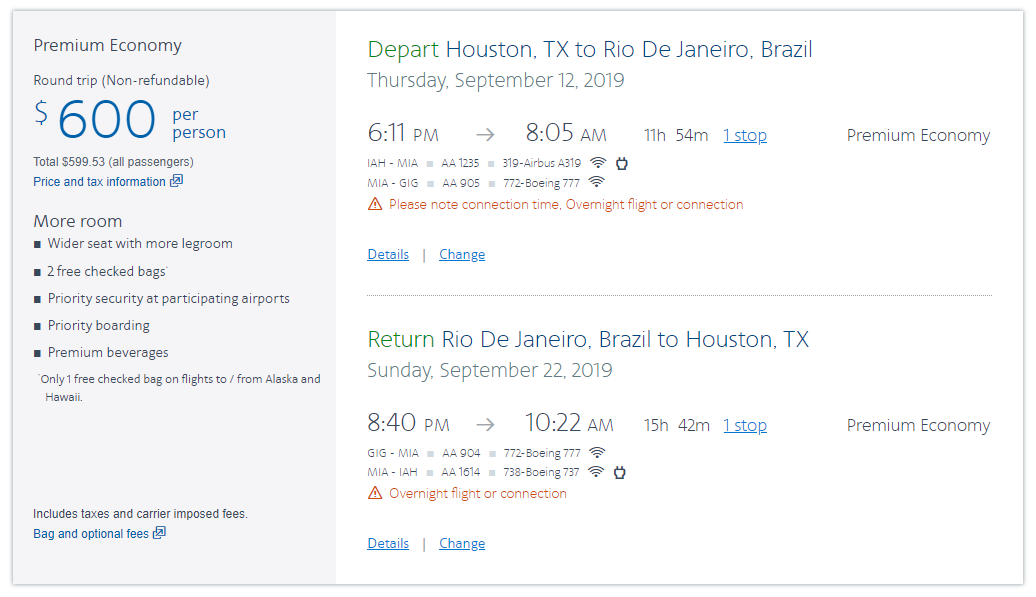Image resolution: width=1036 pixels, height=597 pixels.
Task: Expand 1 stop info for Houston departure
Action: click(x=745, y=135)
